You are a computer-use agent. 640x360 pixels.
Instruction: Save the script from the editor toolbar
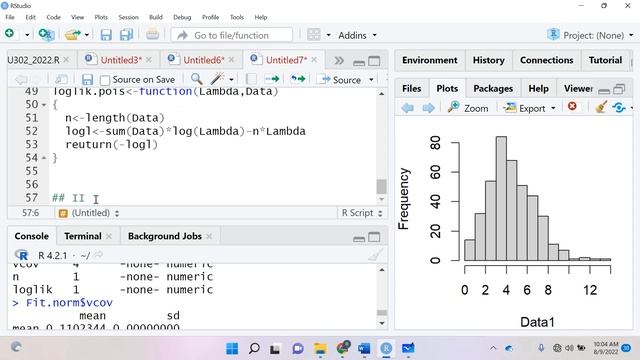coord(87,79)
